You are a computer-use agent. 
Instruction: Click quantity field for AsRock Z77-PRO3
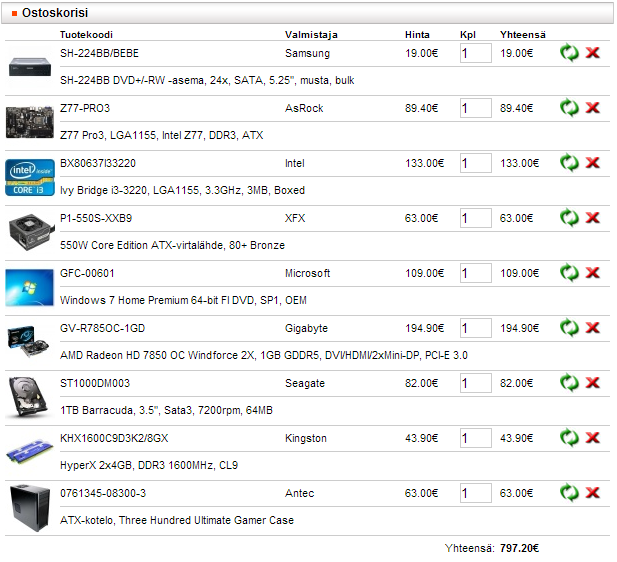coord(476,108)
